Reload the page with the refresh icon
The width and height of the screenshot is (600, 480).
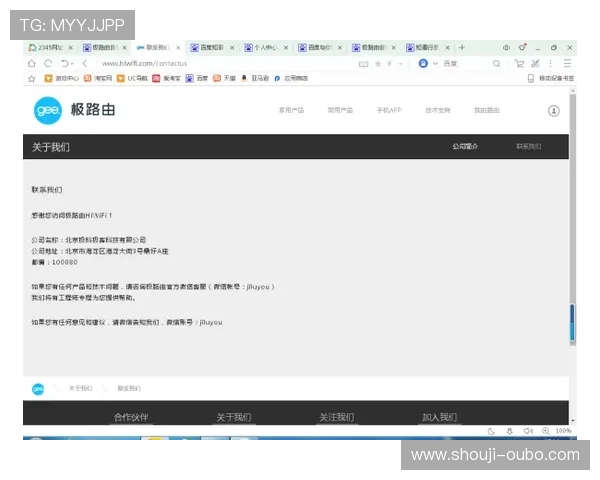(x=48, y=64)
